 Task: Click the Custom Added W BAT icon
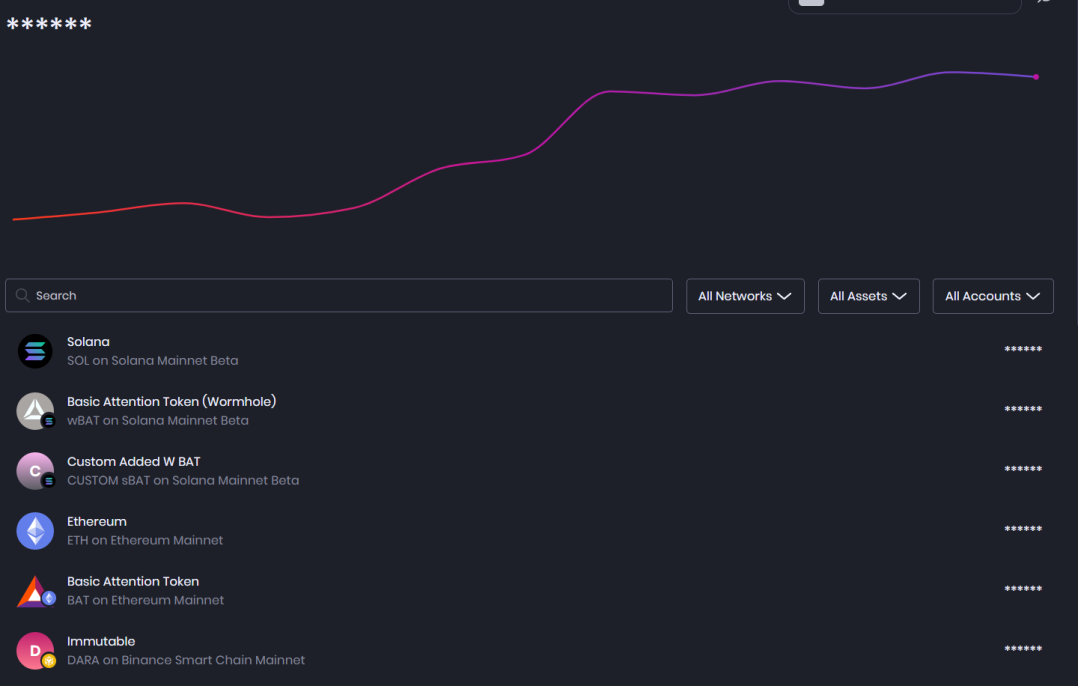[x=35, y=471]
